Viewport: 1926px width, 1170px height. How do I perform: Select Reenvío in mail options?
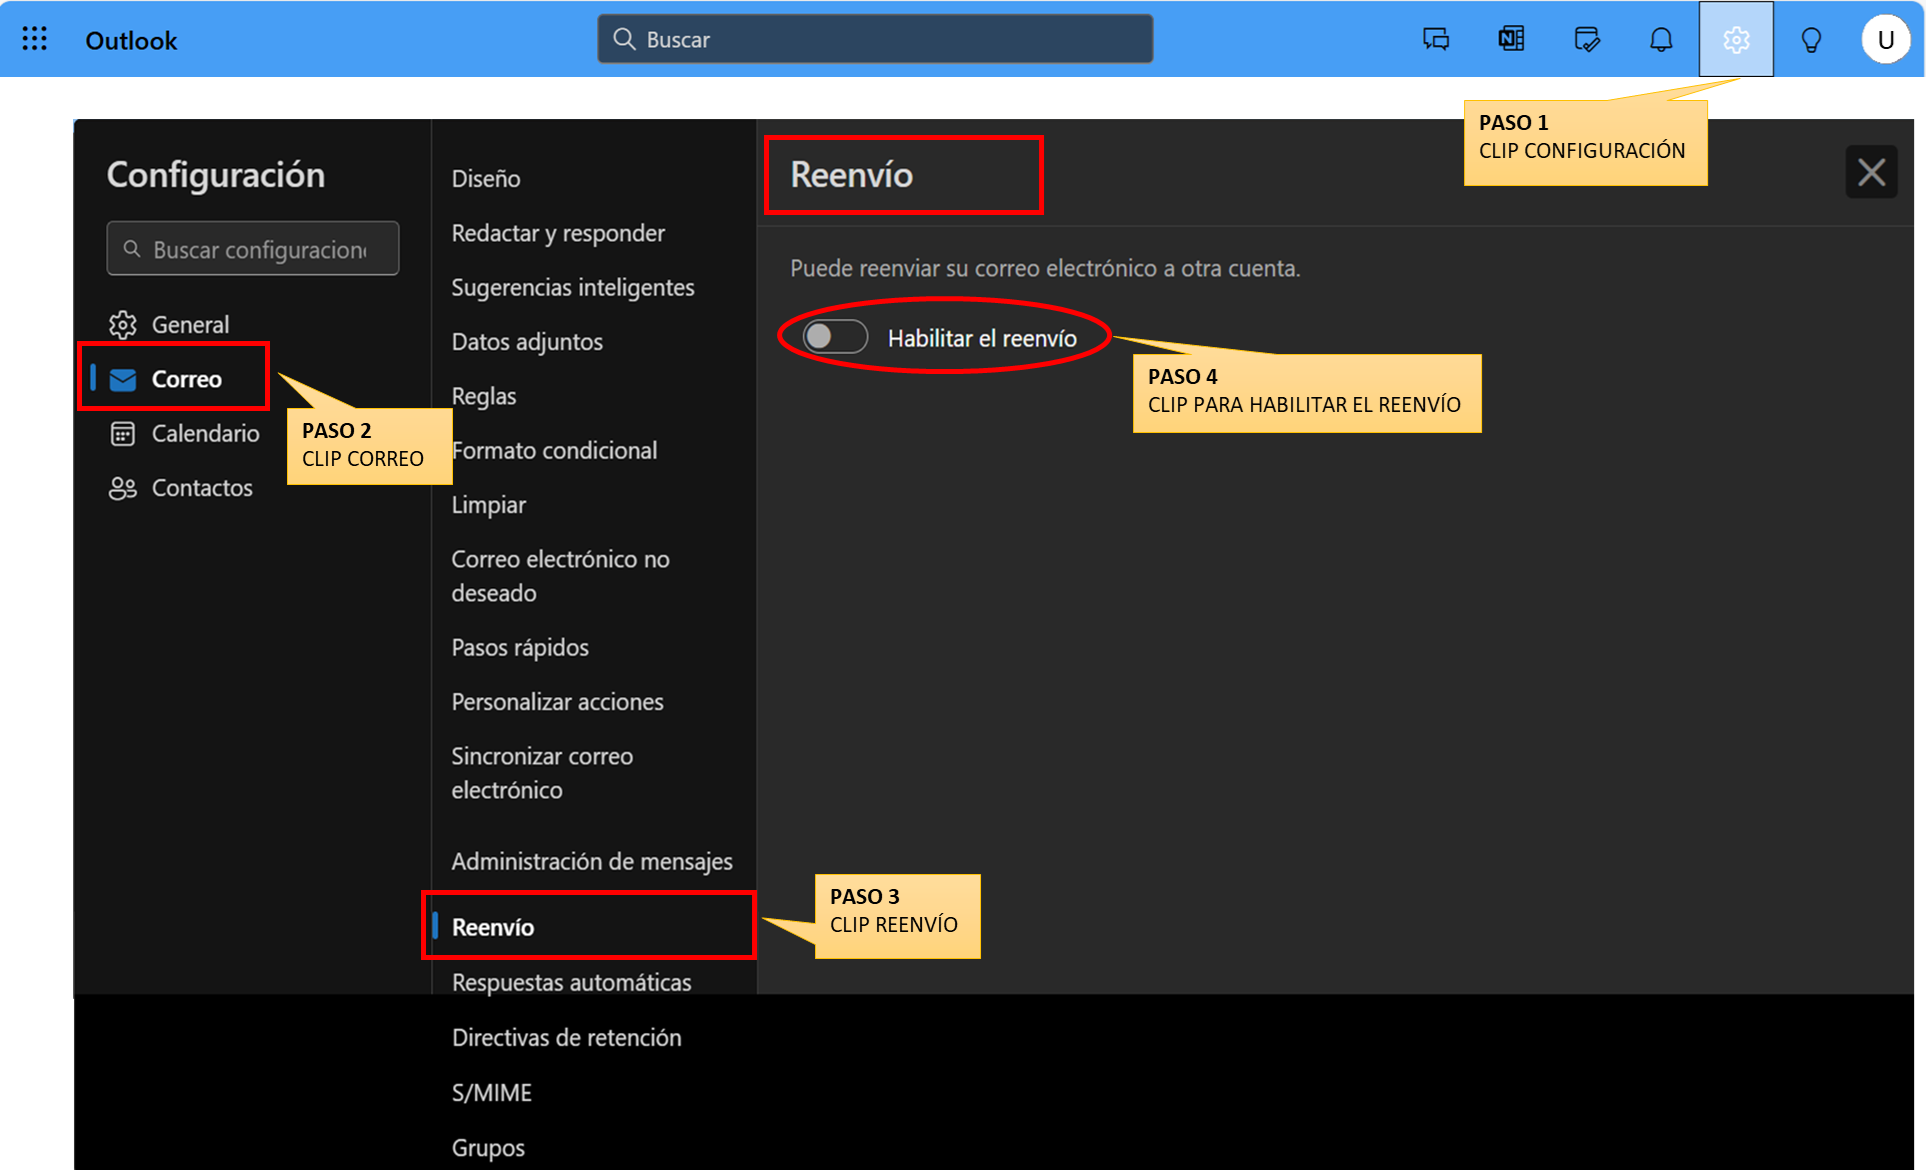[493, 927]
